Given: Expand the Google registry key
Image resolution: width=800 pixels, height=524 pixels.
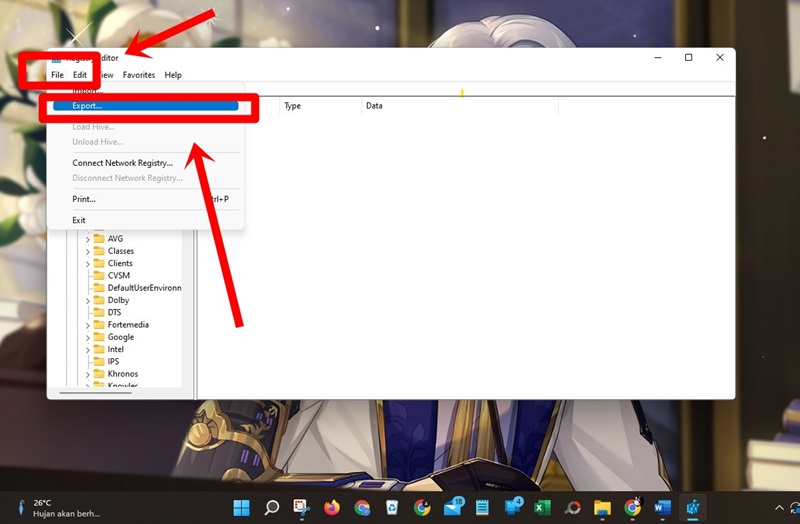Looking at the screenshot, I should pos(87,337).
